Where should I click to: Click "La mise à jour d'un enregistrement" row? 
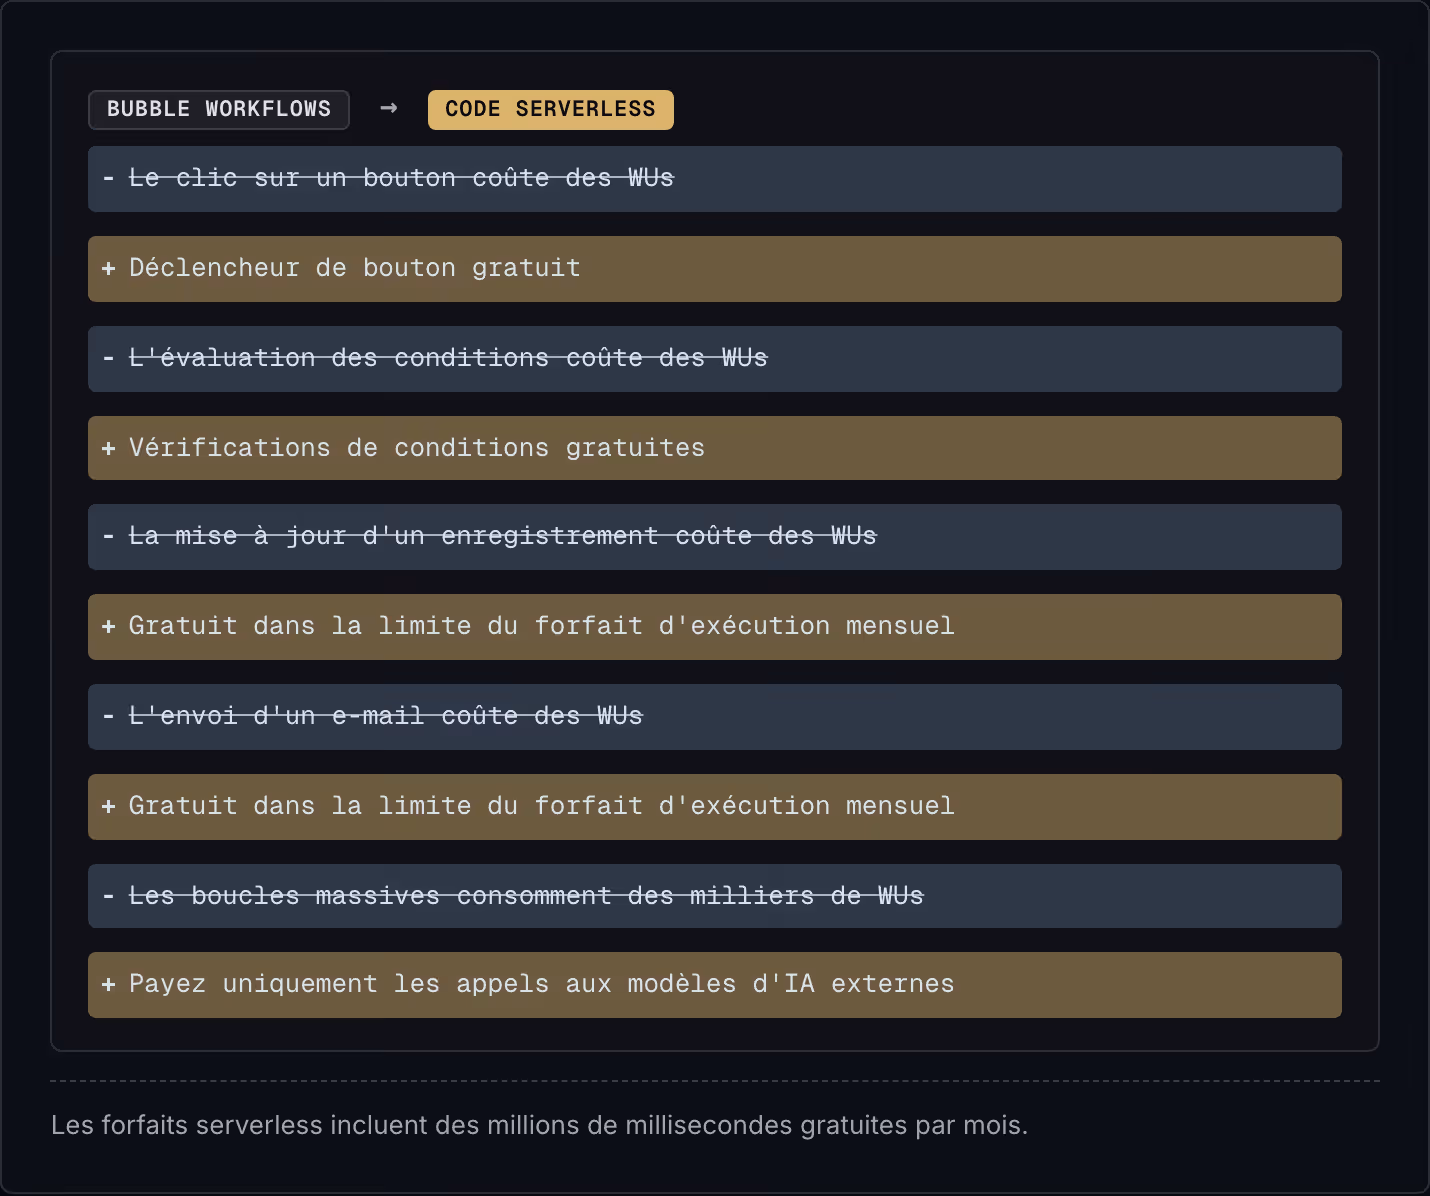[x=715, y=537]
